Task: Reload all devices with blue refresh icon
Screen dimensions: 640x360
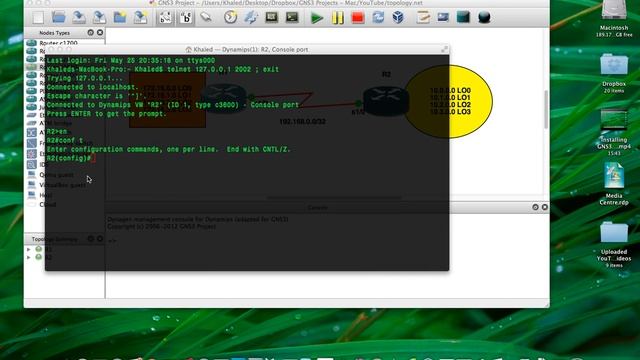Action: coord(378,18)
